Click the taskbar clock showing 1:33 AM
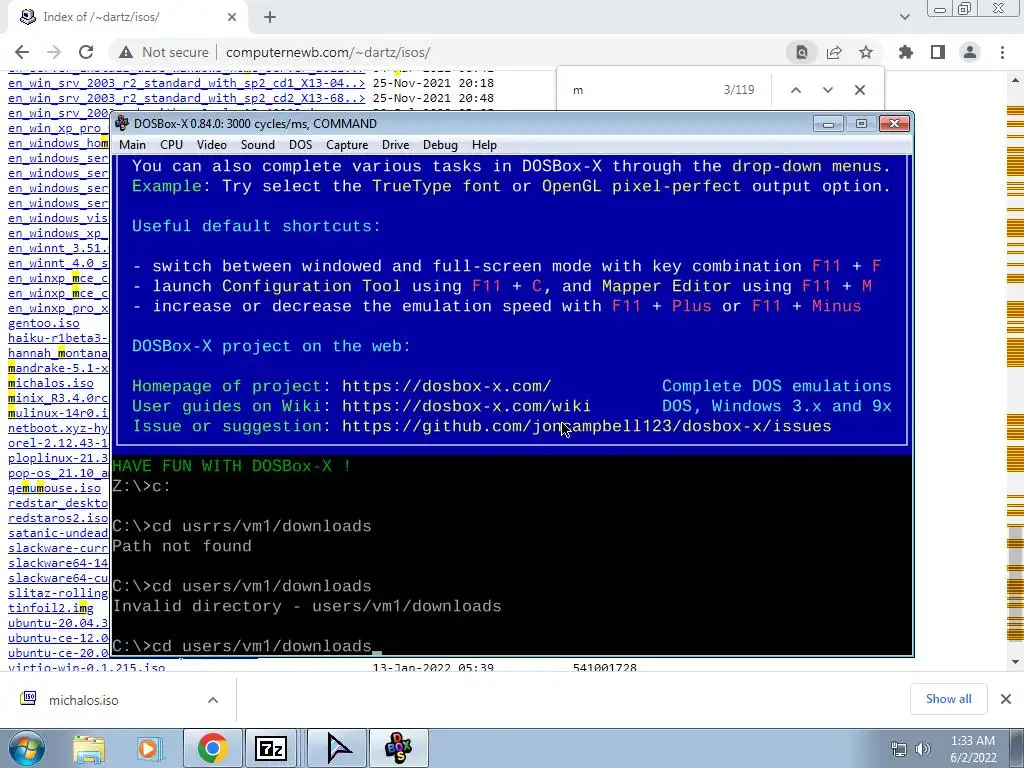Screen dimensions: 1024x768 [973, 749]
